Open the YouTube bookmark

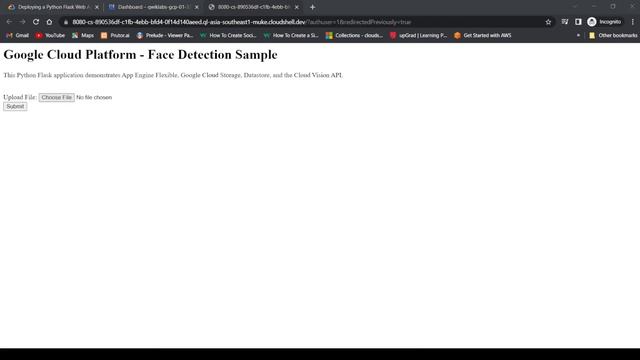[50, 36]
